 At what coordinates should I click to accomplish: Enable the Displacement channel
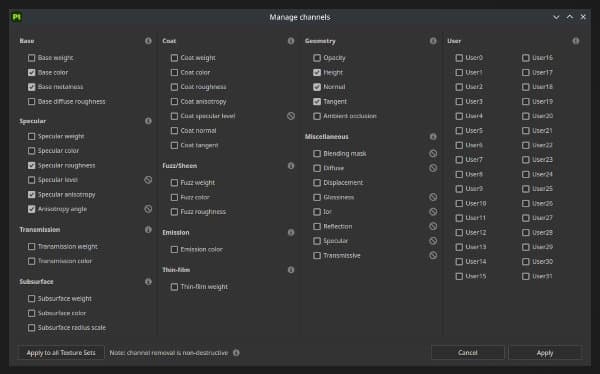(317, 183)
